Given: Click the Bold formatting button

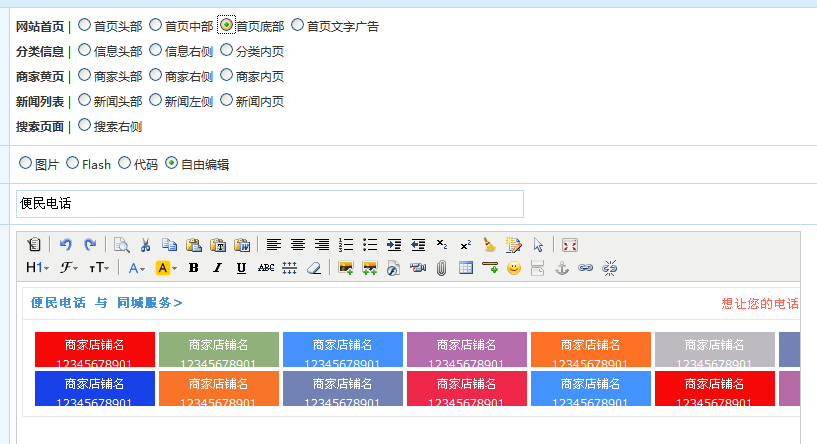Looking at the screenshot, I should tap(193, 268).
